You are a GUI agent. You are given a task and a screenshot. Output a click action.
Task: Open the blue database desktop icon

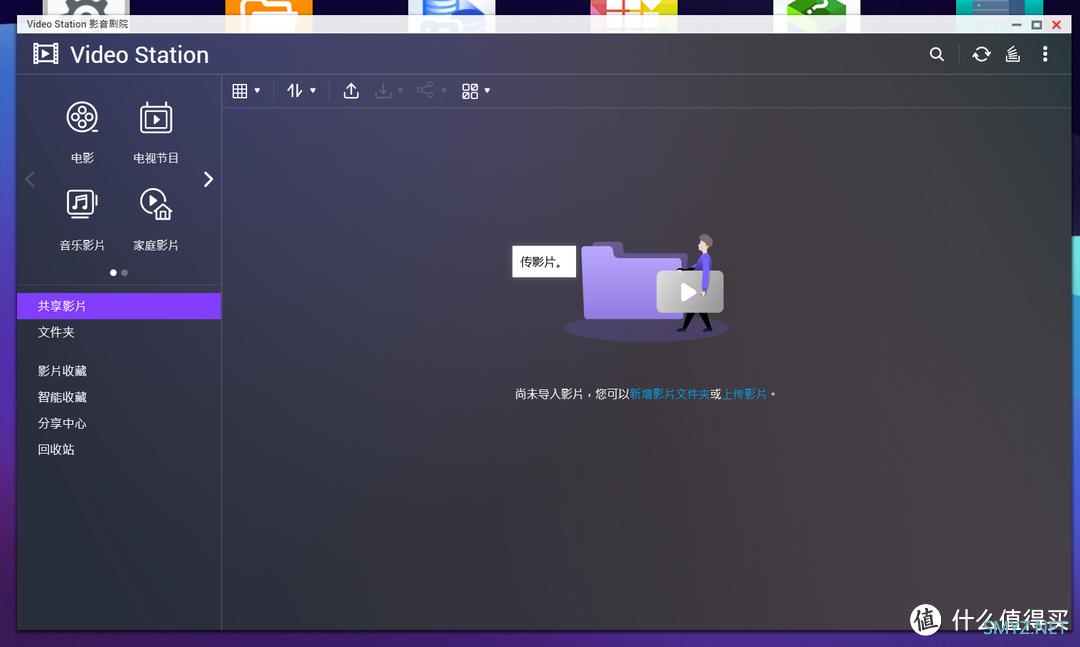451,16
